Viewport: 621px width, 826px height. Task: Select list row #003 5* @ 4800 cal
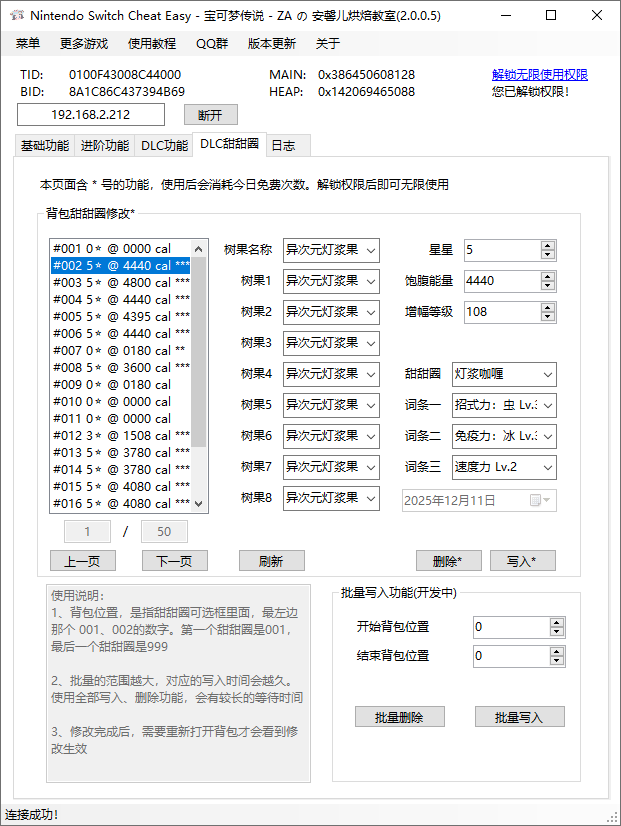pos(121,283)
